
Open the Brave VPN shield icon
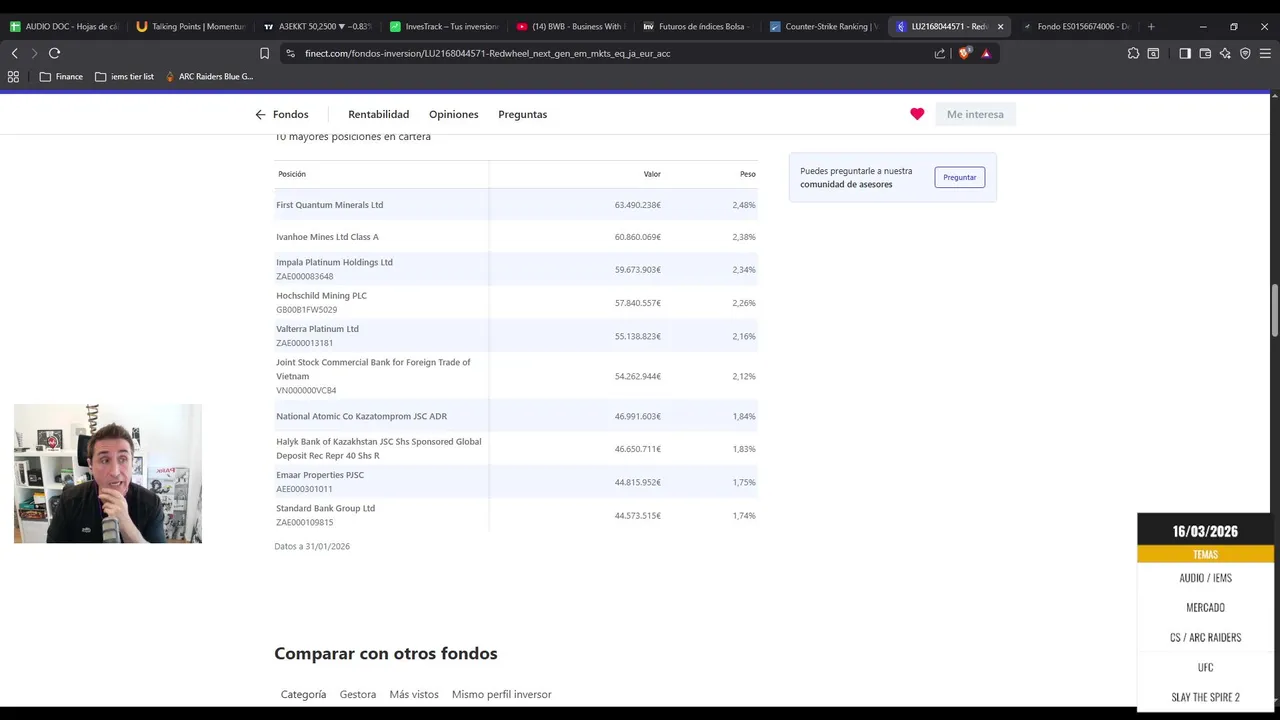(x=1245, y=53)
